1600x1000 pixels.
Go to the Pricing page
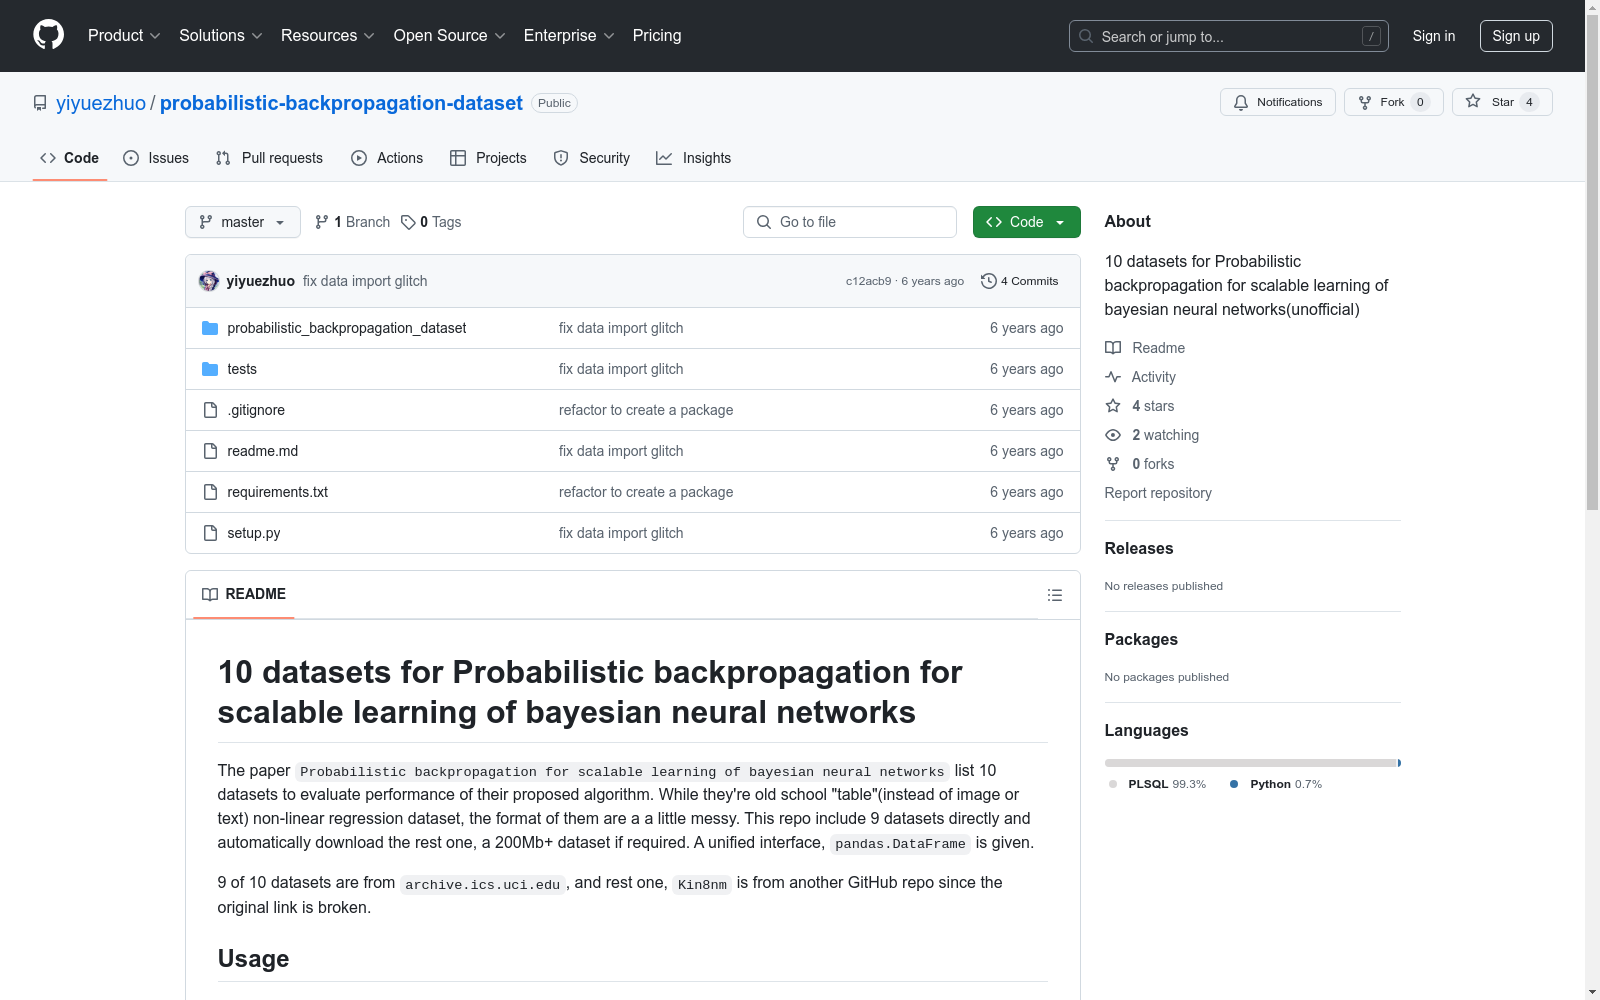click(x=657, y=36)
